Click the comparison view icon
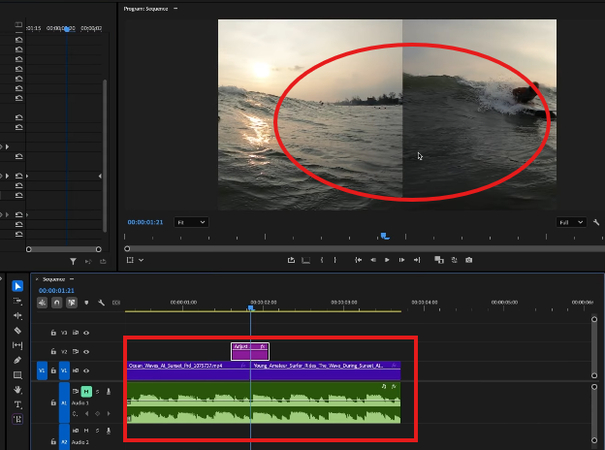The height and width of the screenshot is (450, 605). (439, 260)
